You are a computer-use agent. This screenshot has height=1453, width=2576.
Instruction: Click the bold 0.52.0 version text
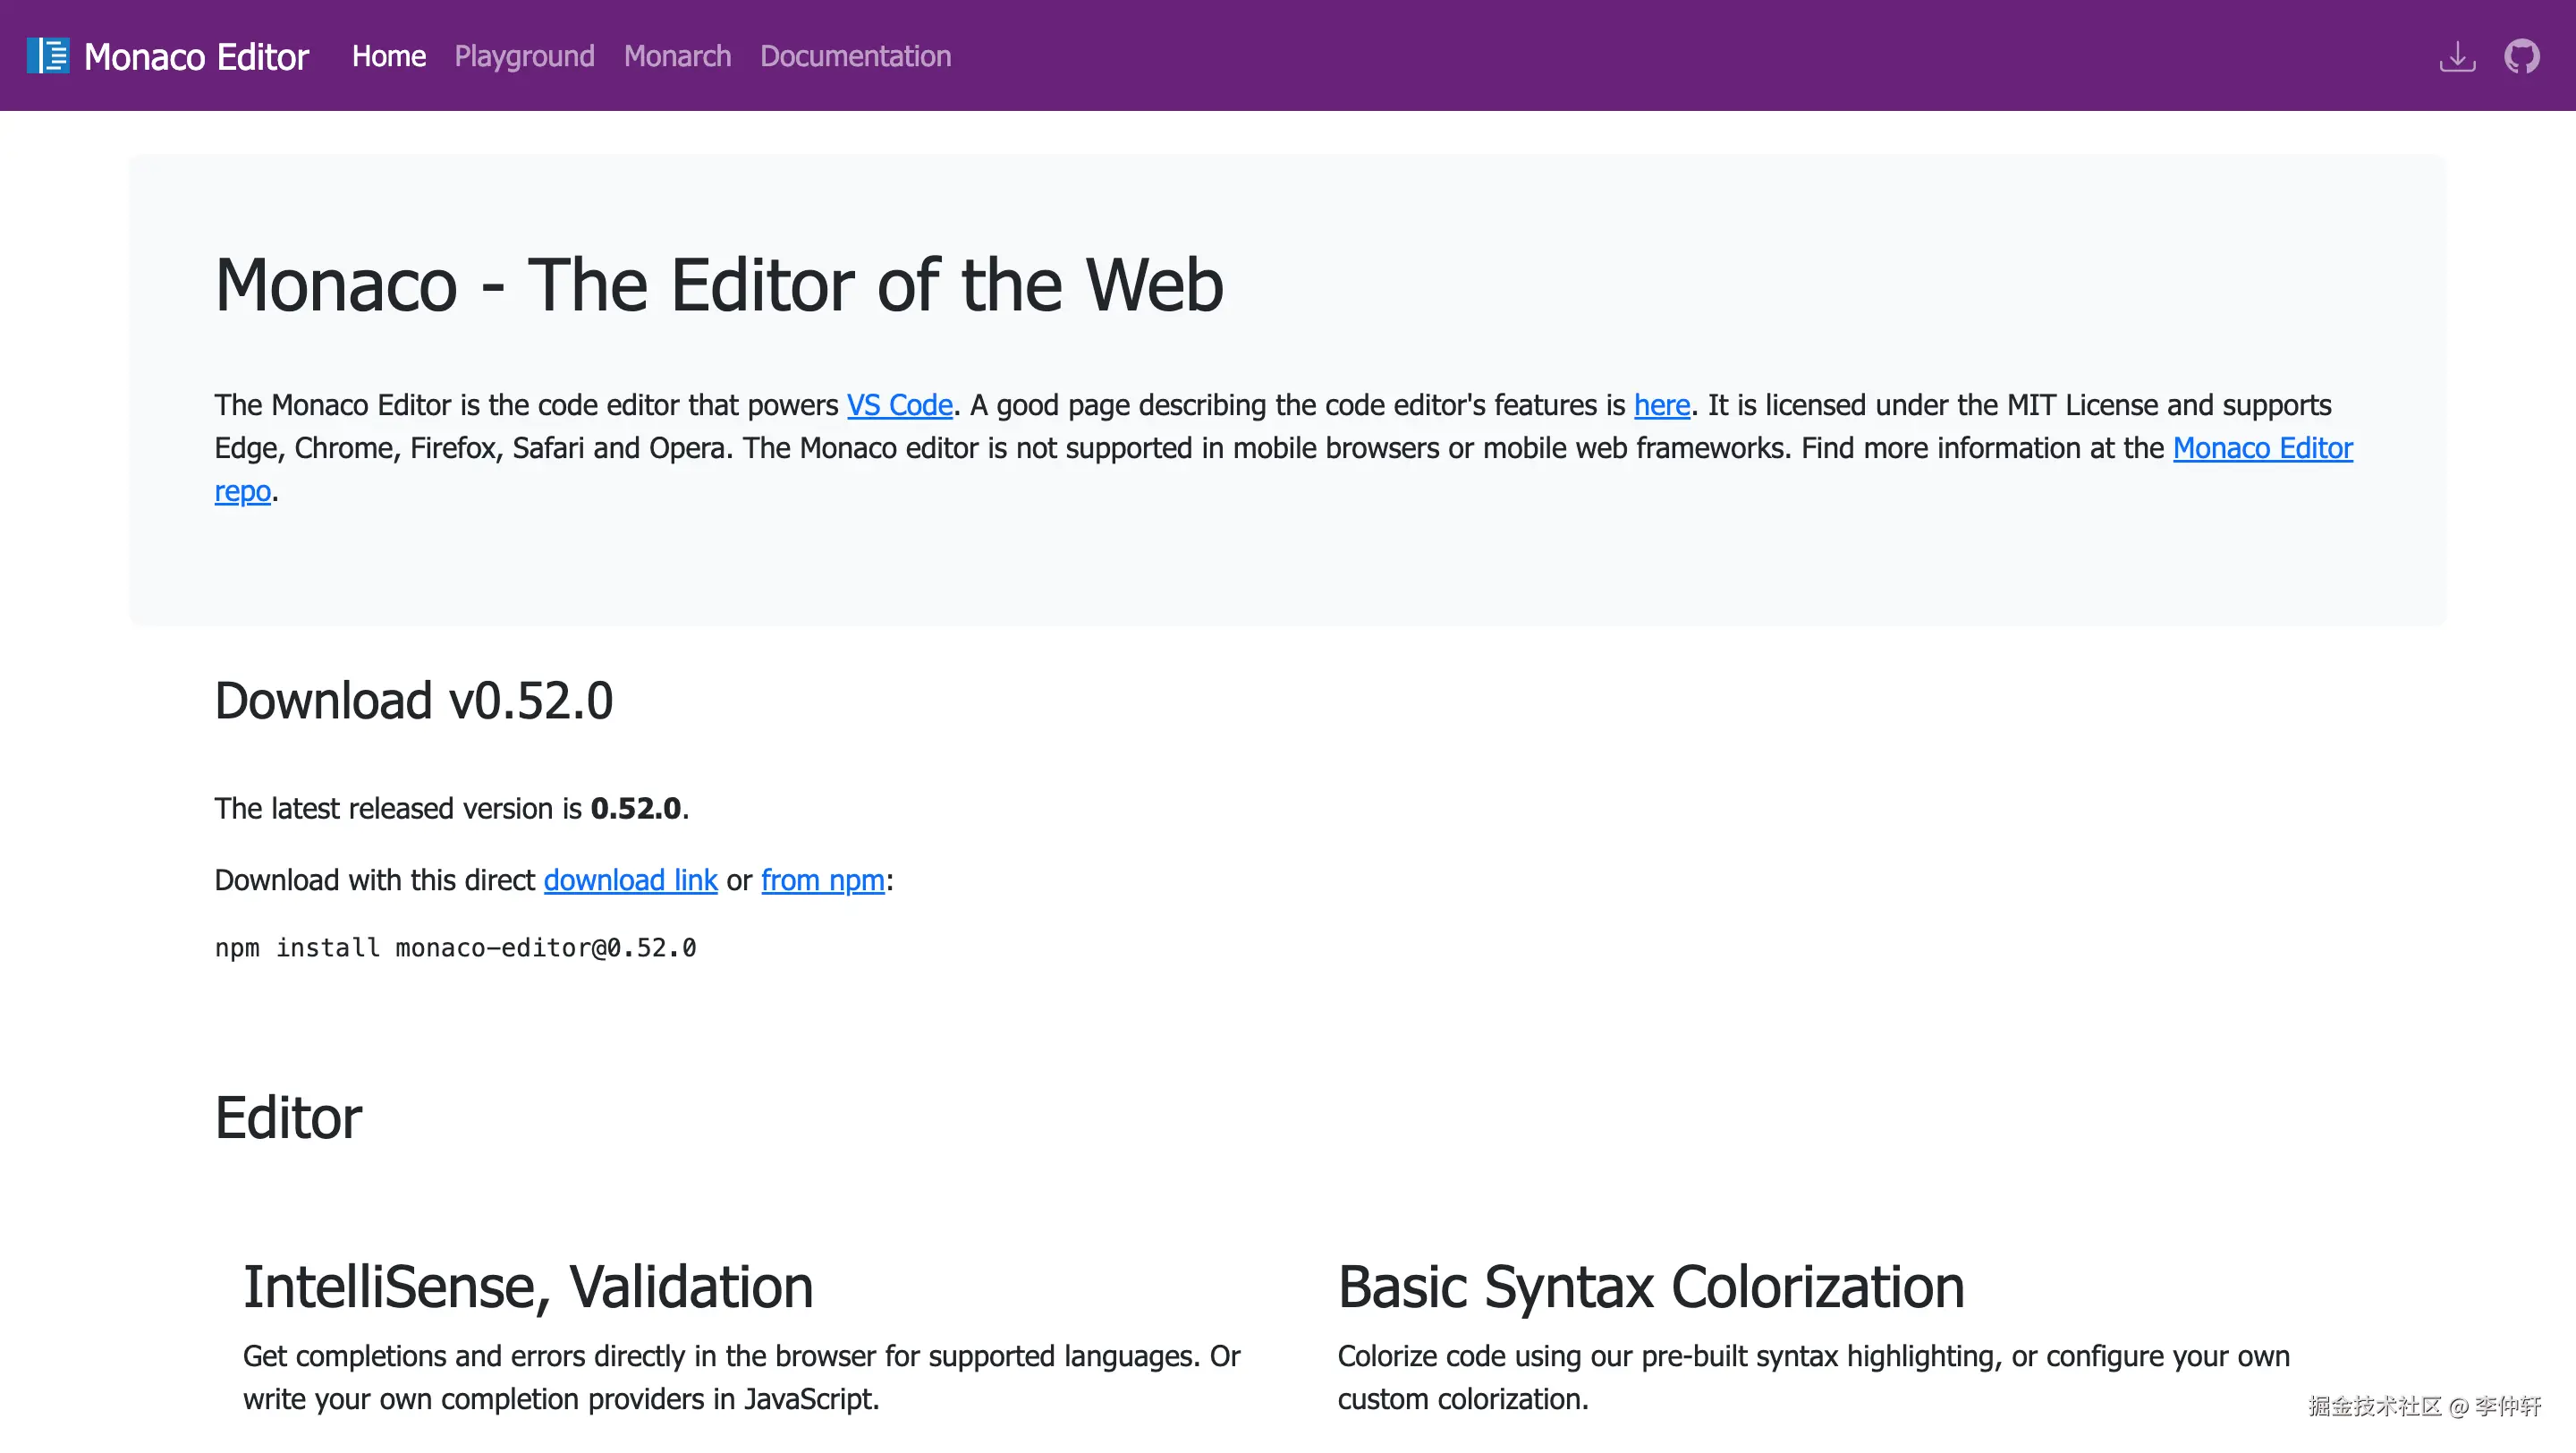click(635, 808)
